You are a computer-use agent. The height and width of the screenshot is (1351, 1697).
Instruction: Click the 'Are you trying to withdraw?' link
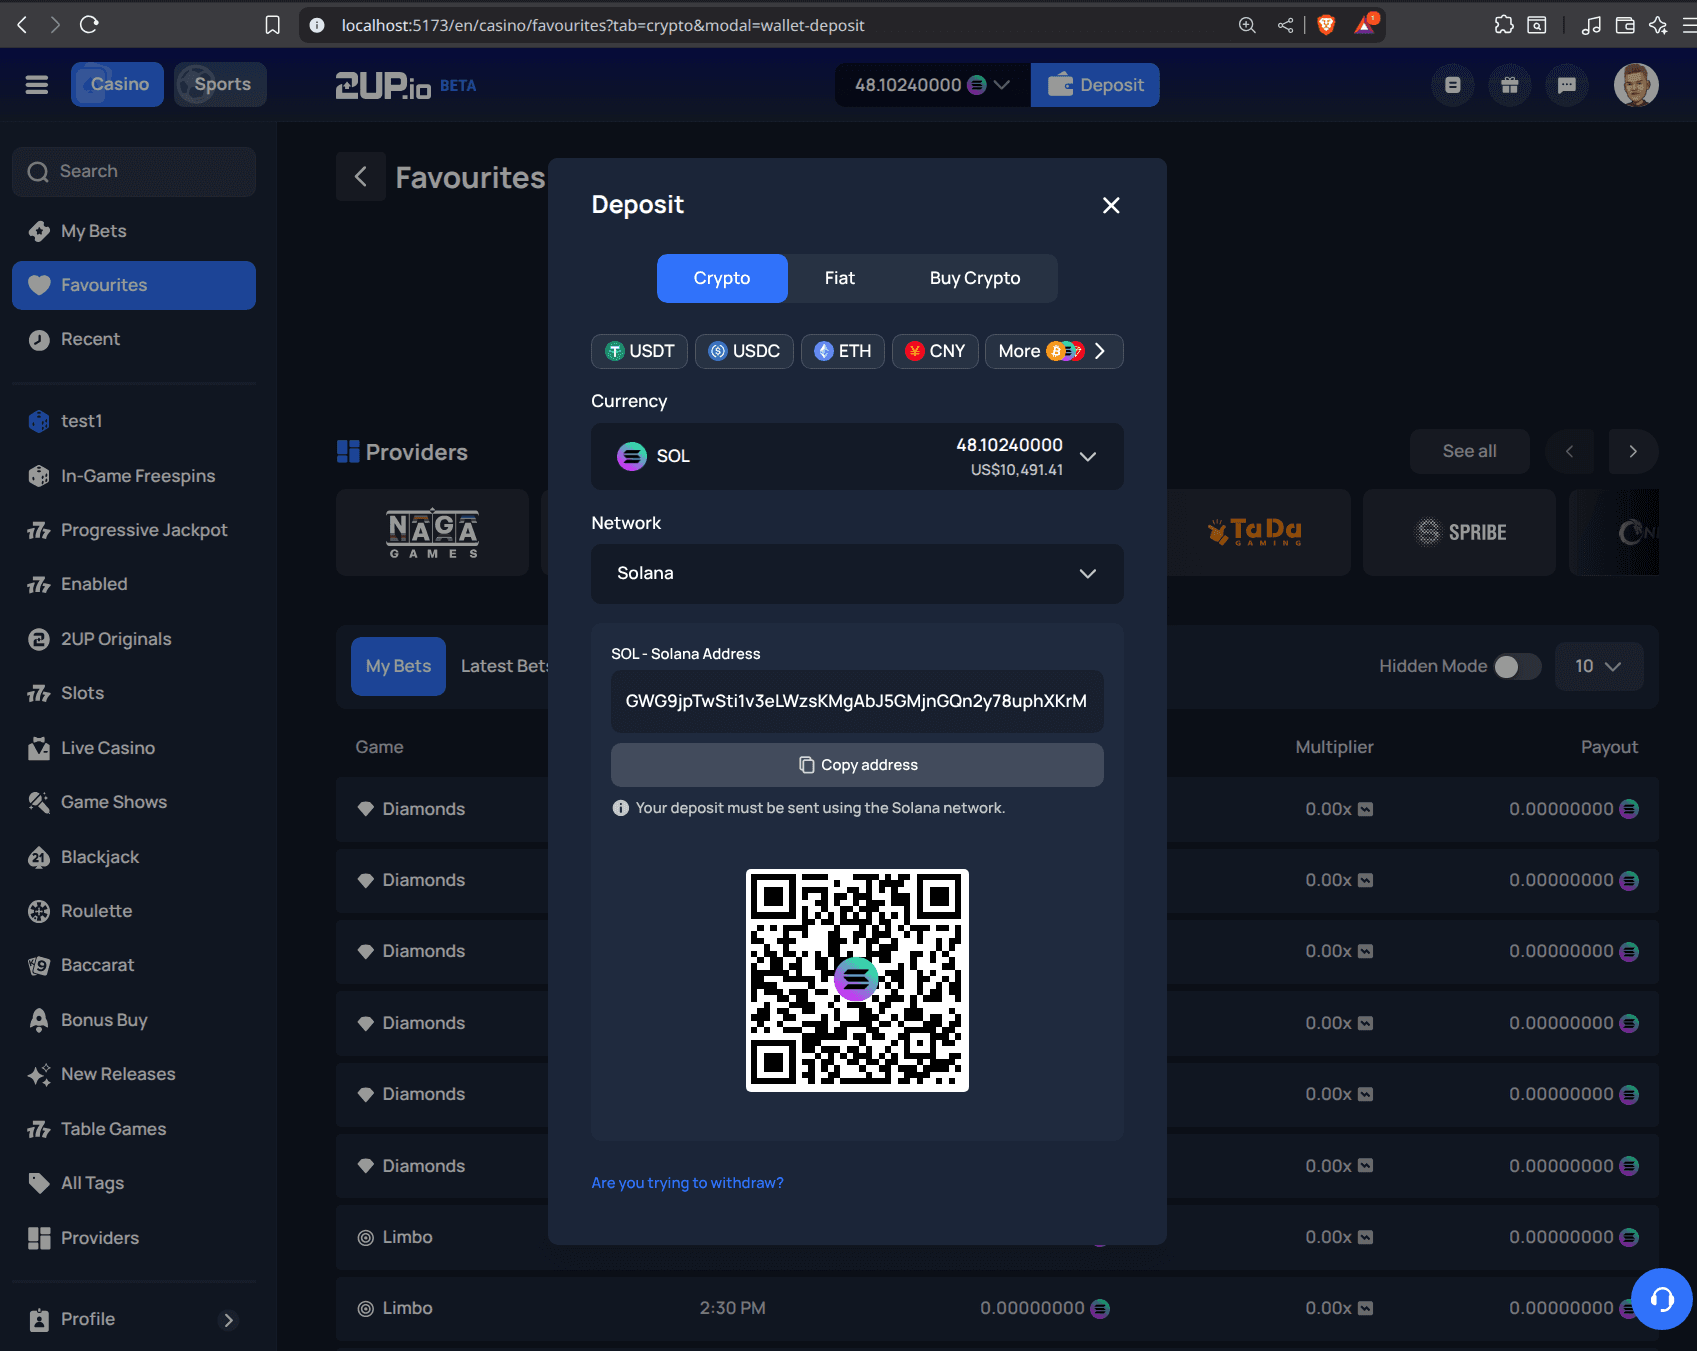coord(687,1183)
